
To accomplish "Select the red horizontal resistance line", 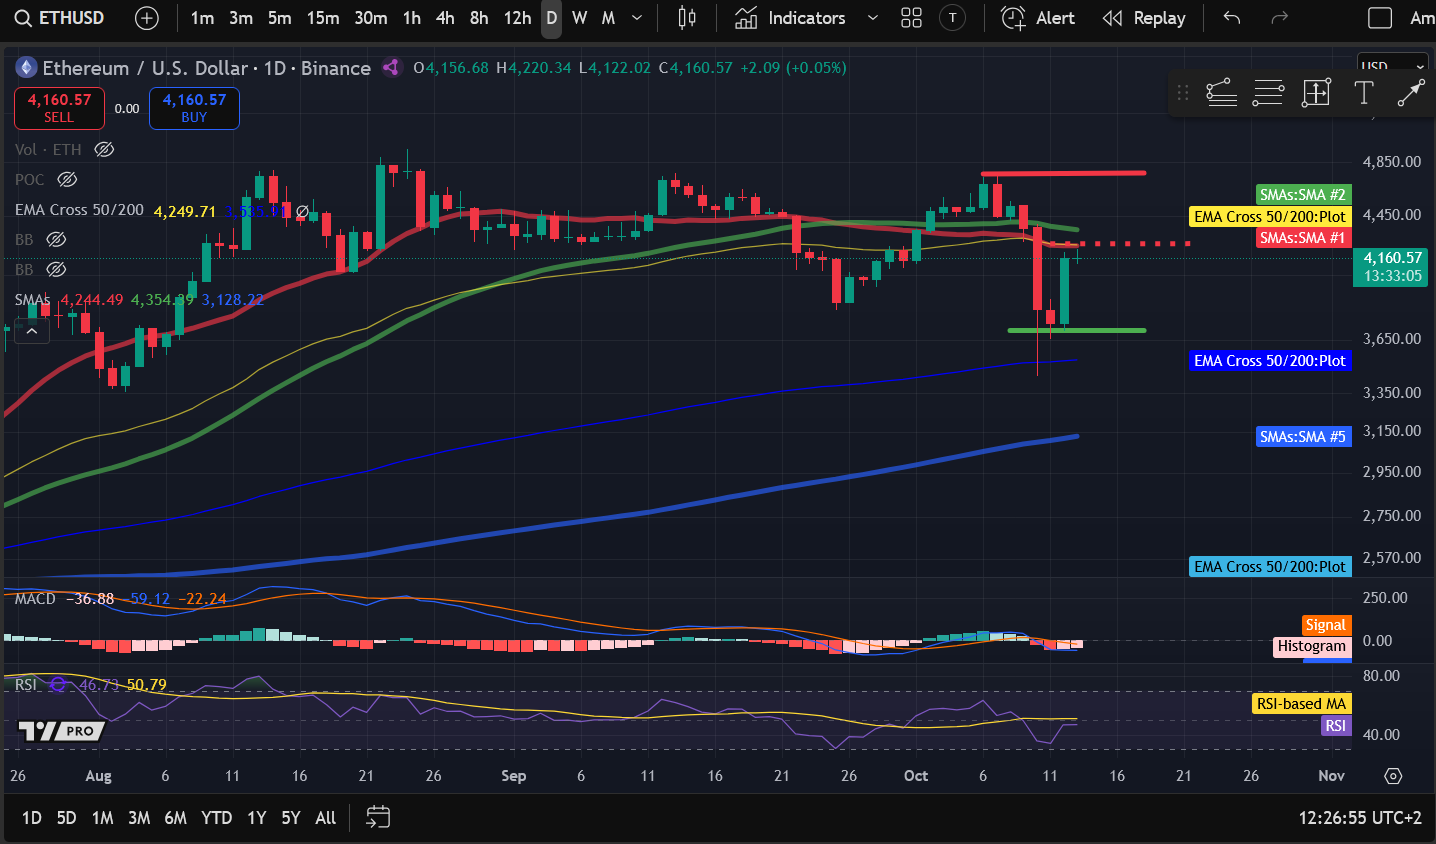I will (1063, 173).
